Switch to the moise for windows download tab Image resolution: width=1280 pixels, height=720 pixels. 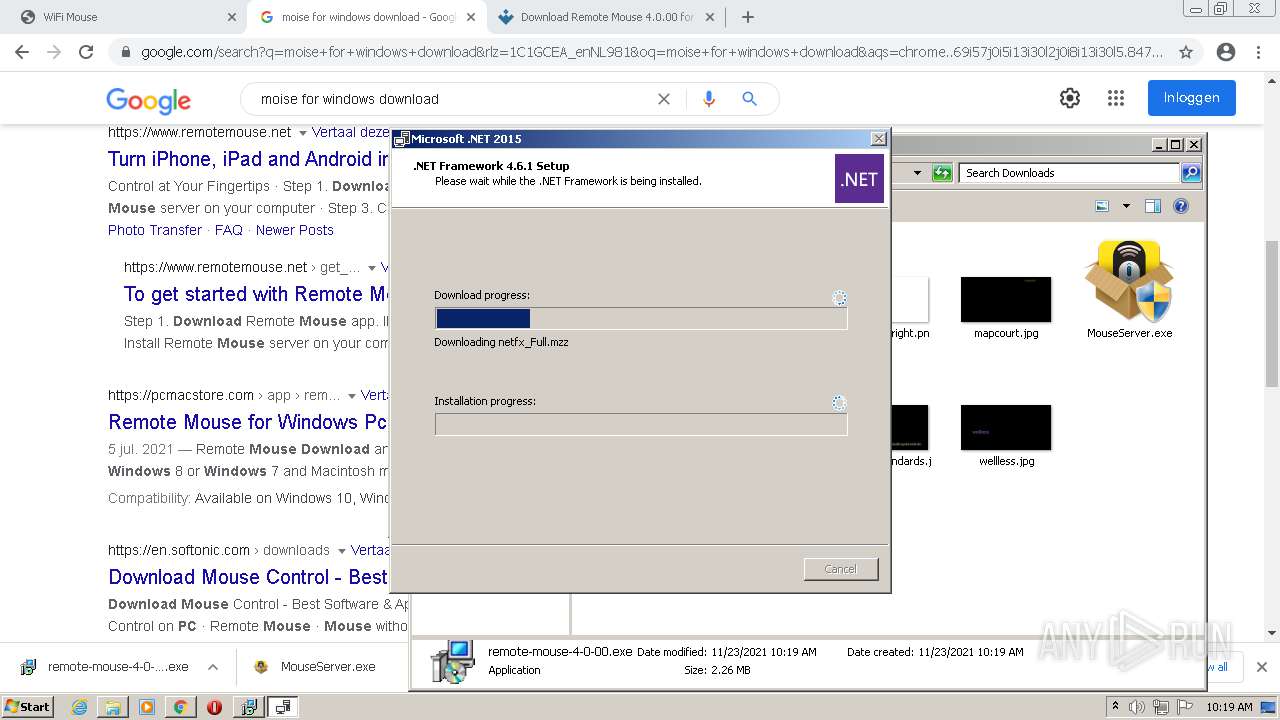click(367, 17)
